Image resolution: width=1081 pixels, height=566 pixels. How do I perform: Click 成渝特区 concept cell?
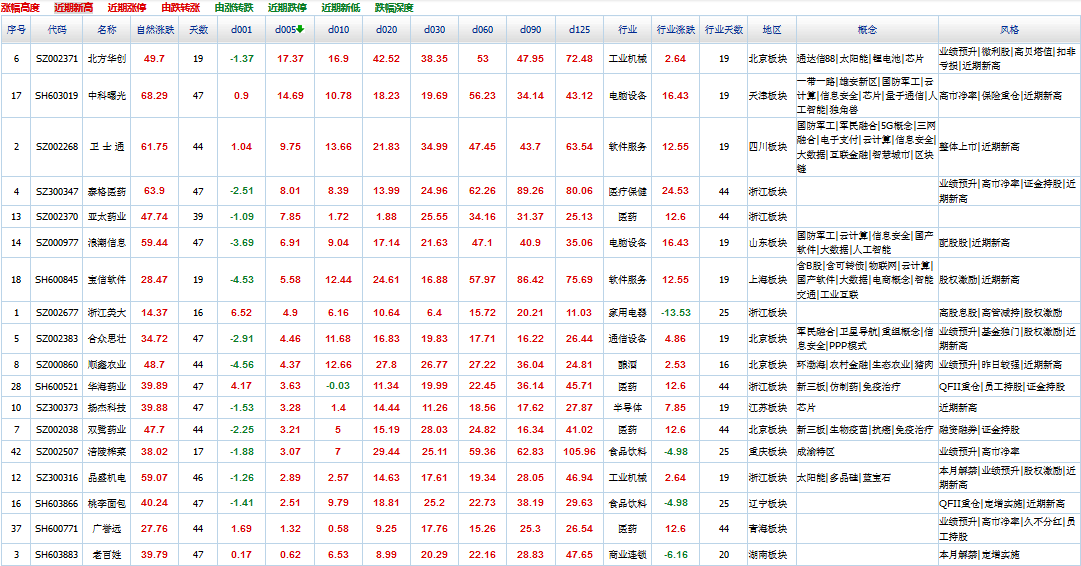coord(816,452)
